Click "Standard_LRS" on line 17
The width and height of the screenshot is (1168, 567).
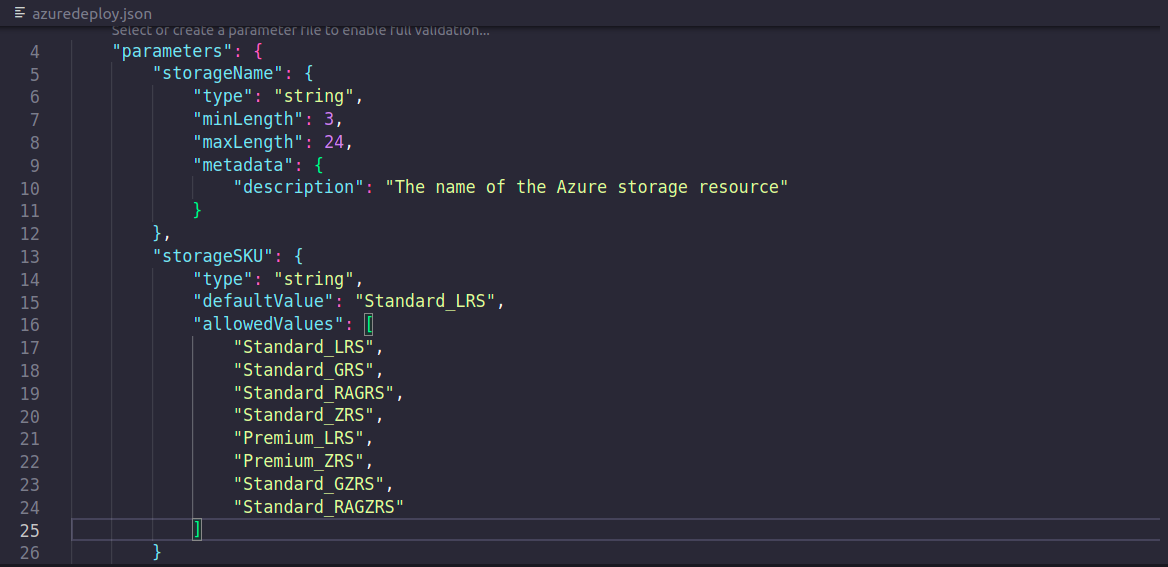(x=304, y=347)
